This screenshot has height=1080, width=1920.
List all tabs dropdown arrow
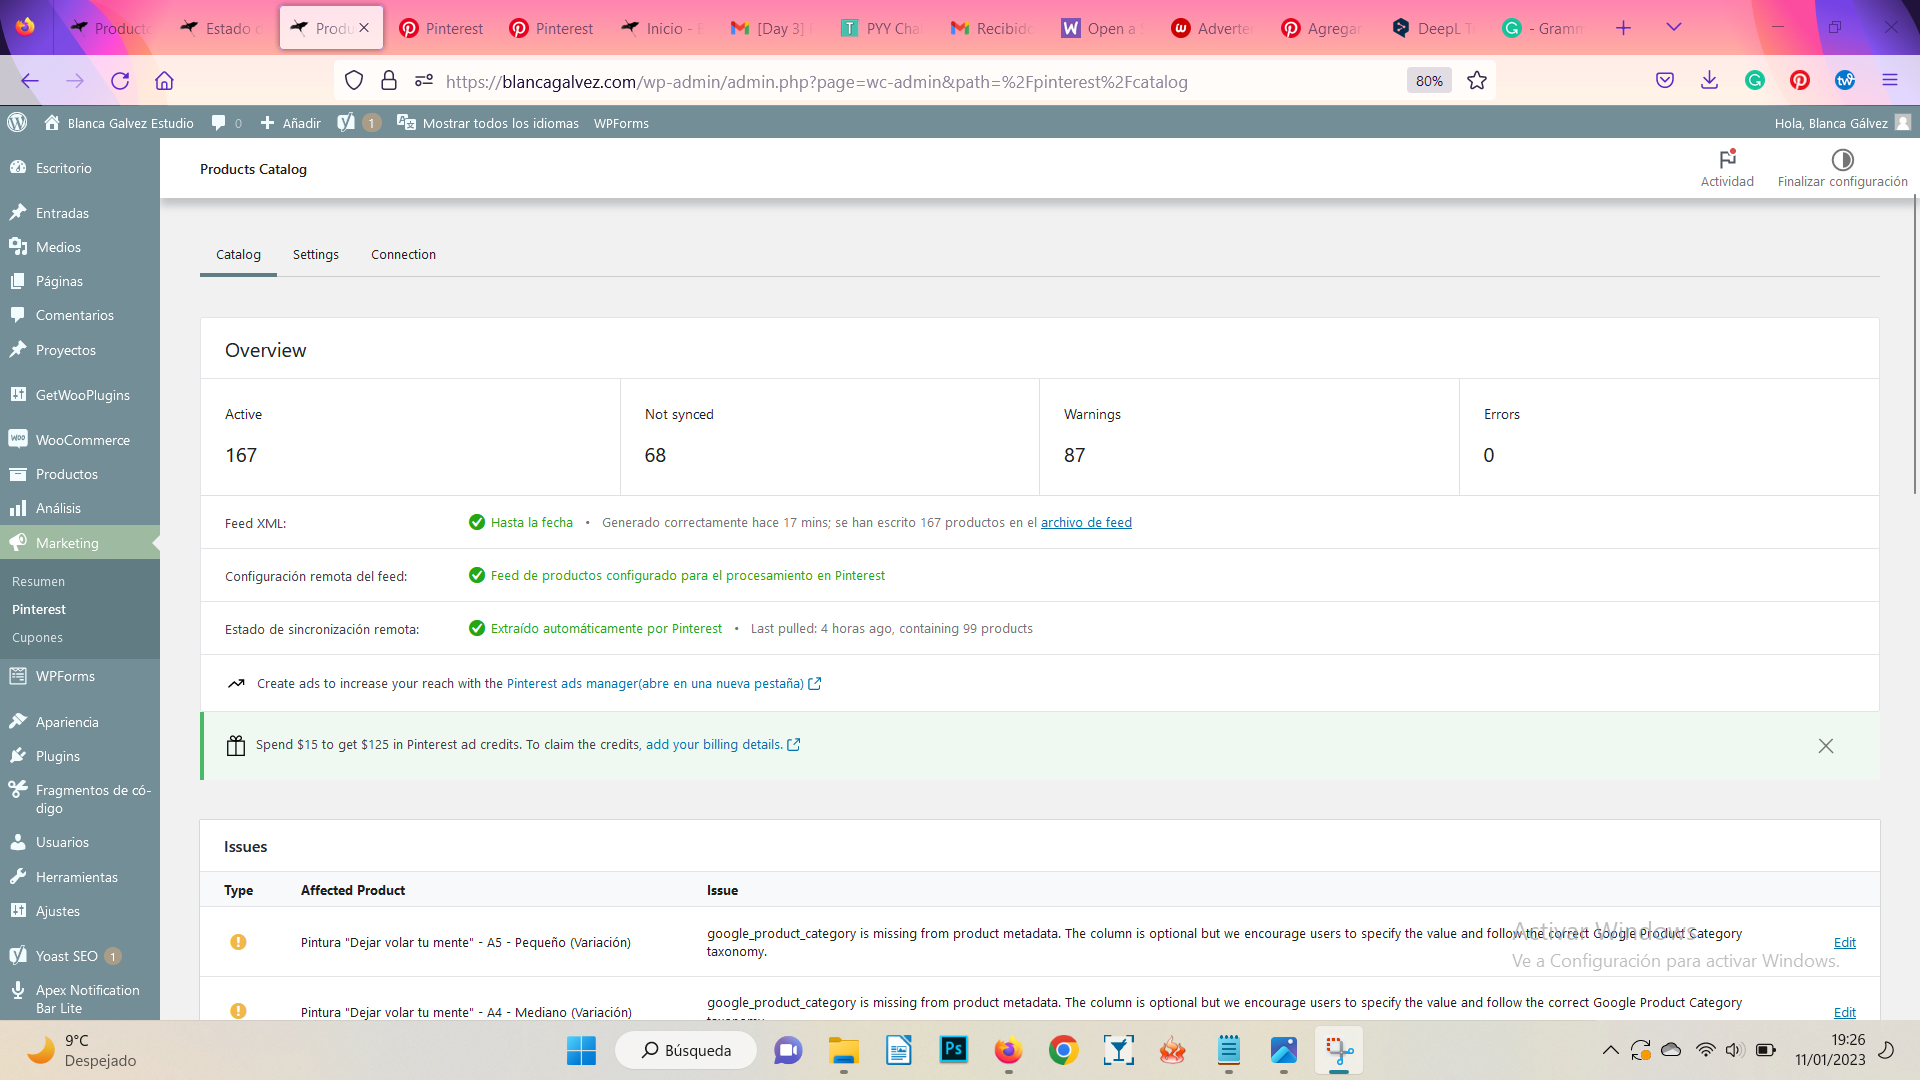(1673, 28)
